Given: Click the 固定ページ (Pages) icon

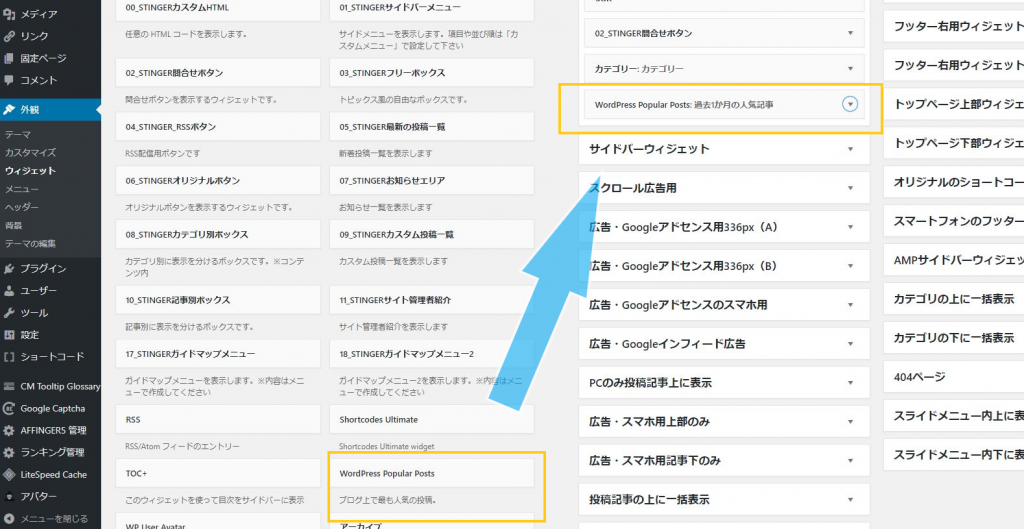Looking at the screenshot, I should (9, 58).
